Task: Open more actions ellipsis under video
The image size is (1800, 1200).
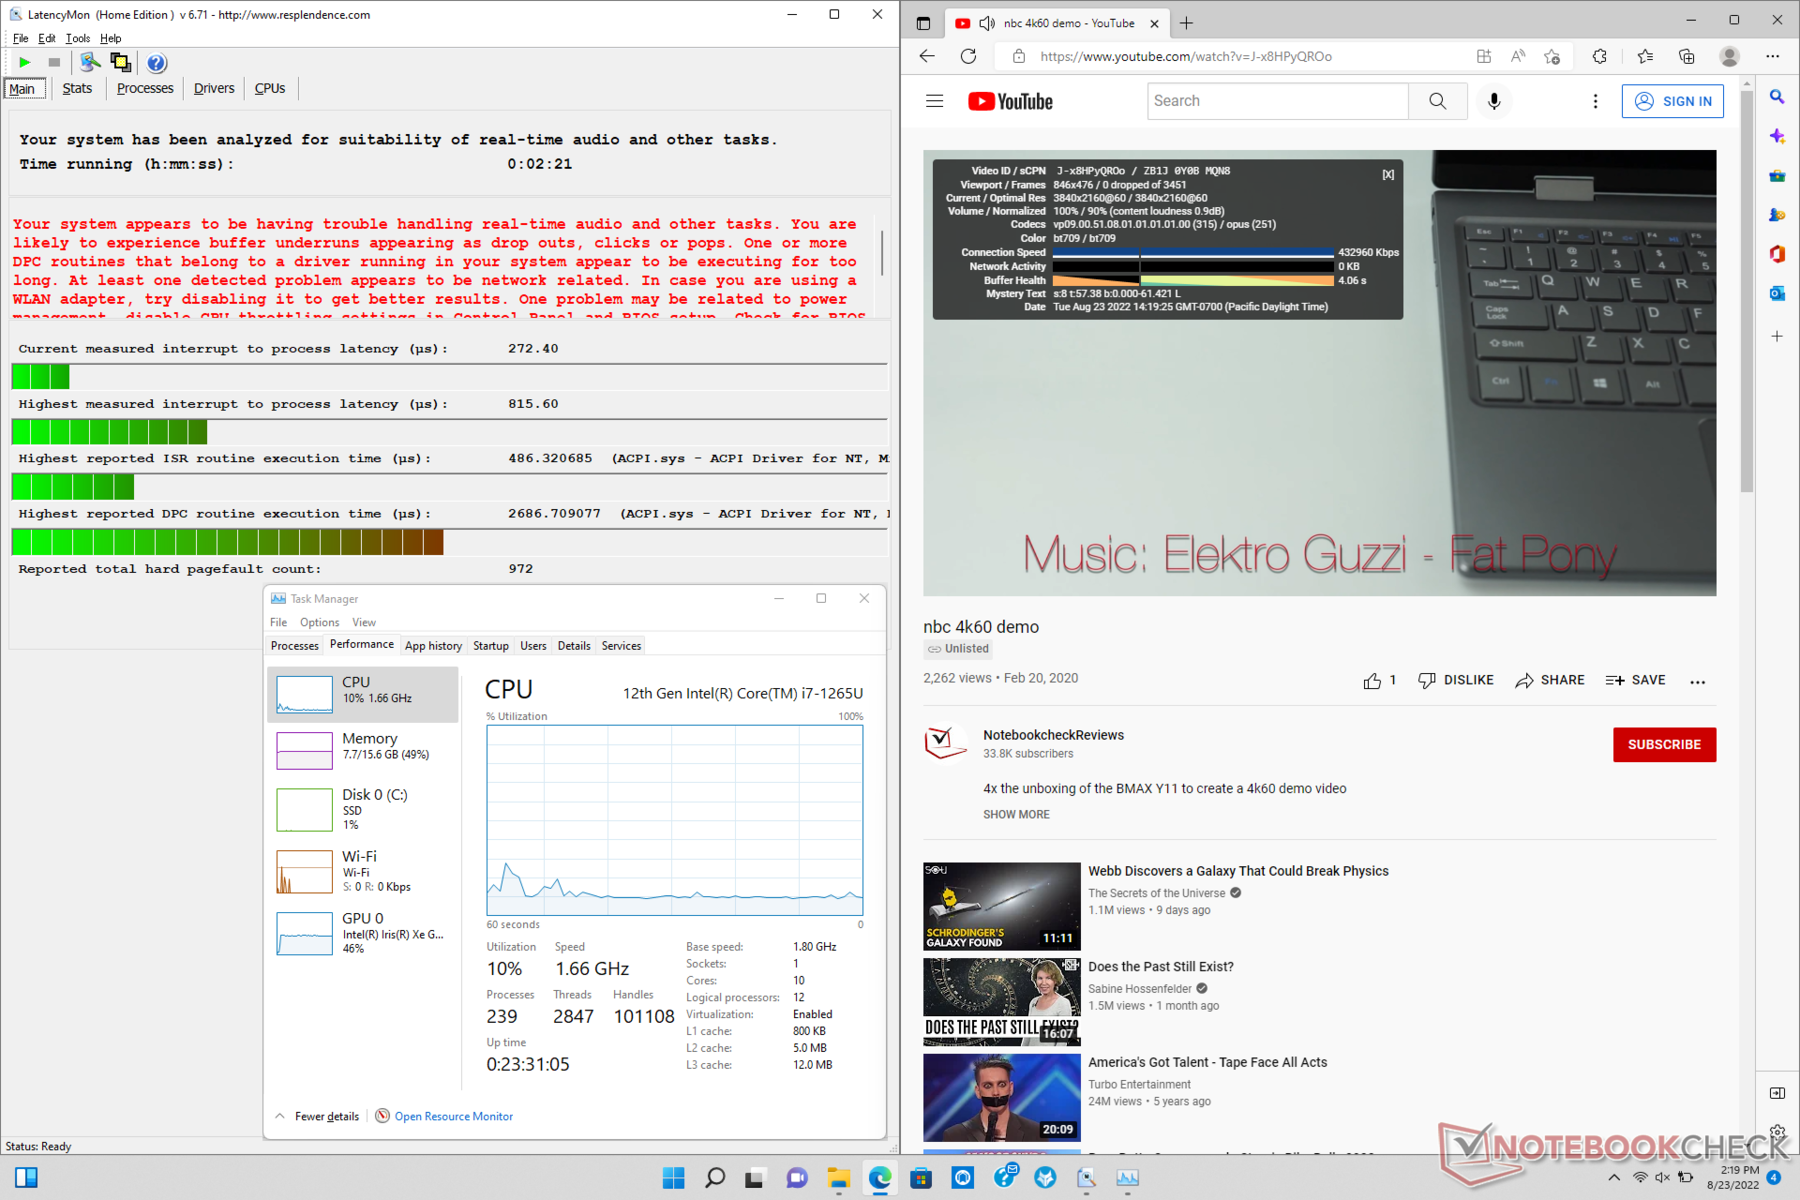Action: click(1697, 681)
